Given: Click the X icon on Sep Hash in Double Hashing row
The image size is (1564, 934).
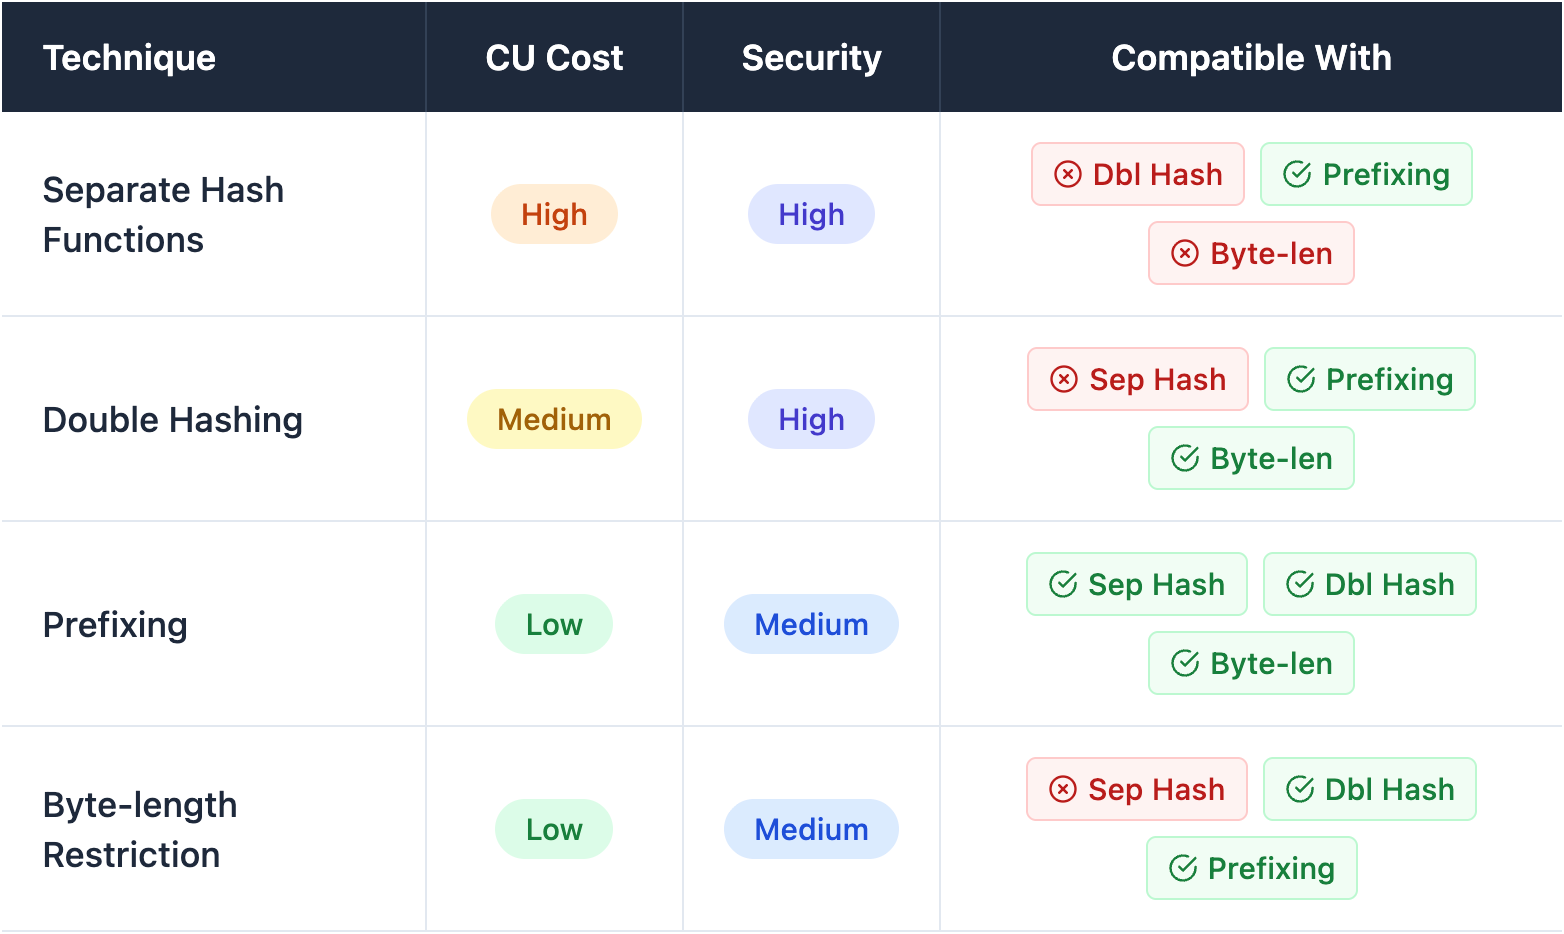Looking at the screenshot, I should [x=1064, y=379].
